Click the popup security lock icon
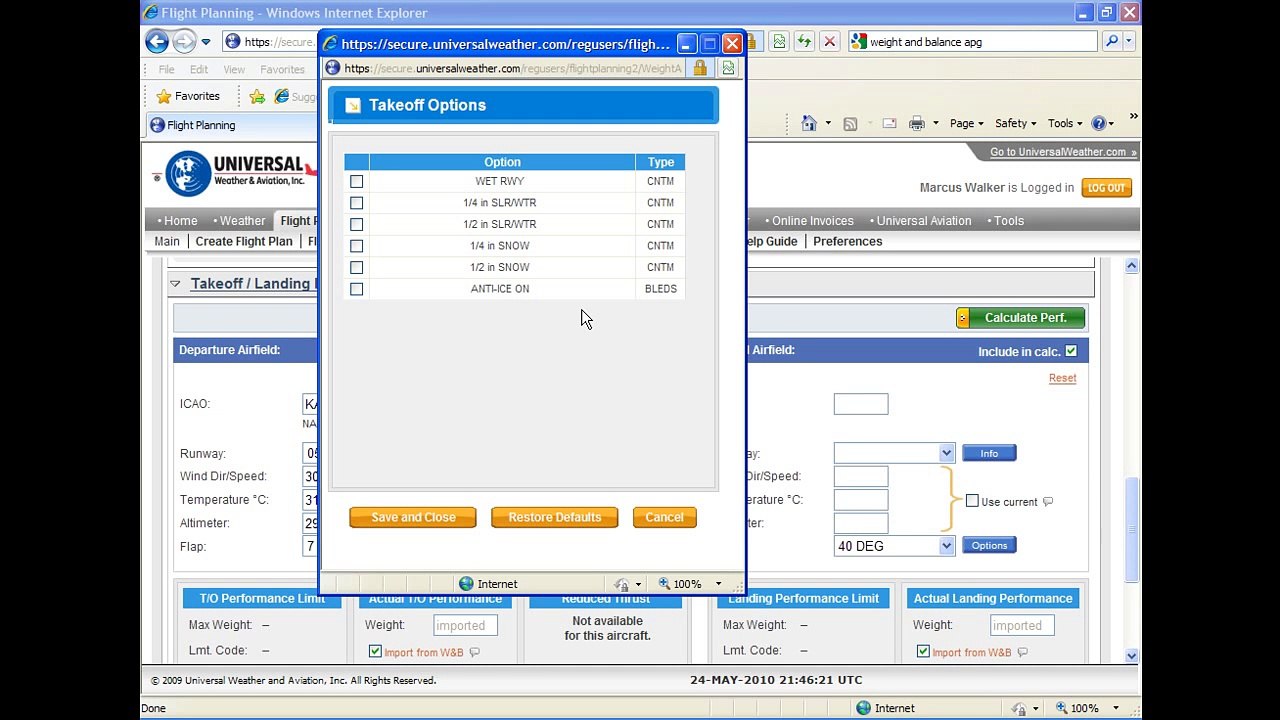This screenshot has width=1280, height=720. (x=700, y=68)
